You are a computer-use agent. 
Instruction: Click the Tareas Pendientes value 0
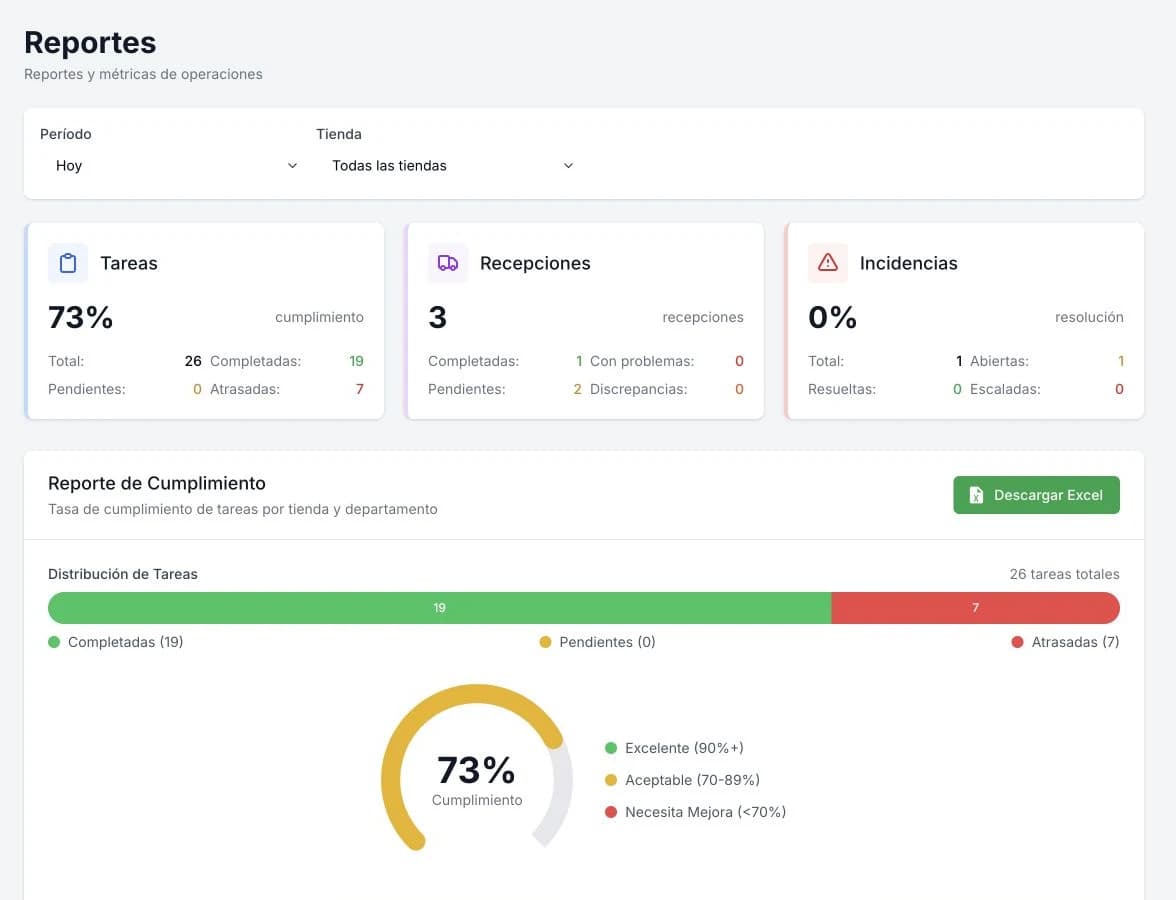(x=197, y=389)
